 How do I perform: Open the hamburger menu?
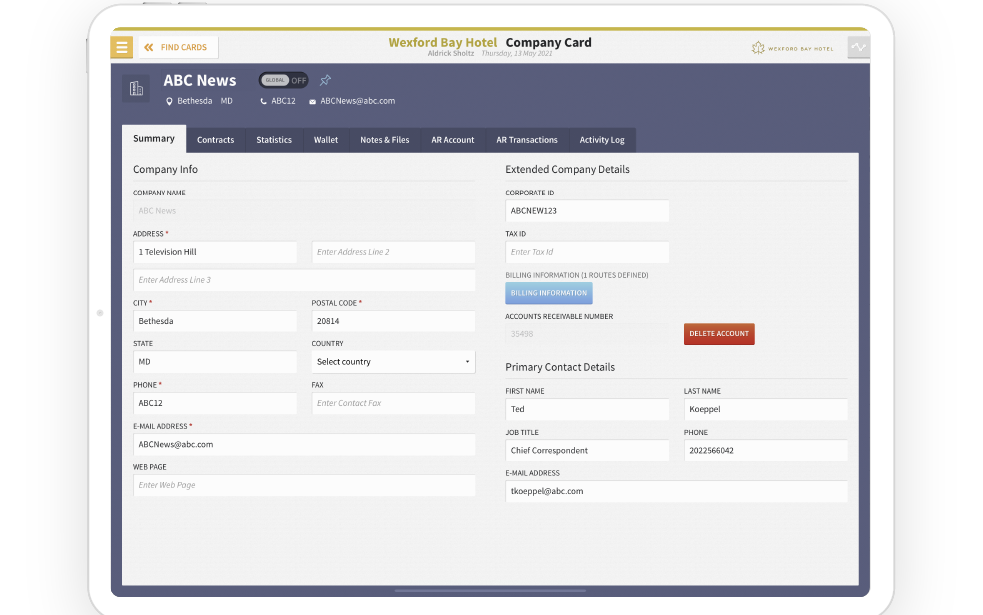tap(122, 47)
